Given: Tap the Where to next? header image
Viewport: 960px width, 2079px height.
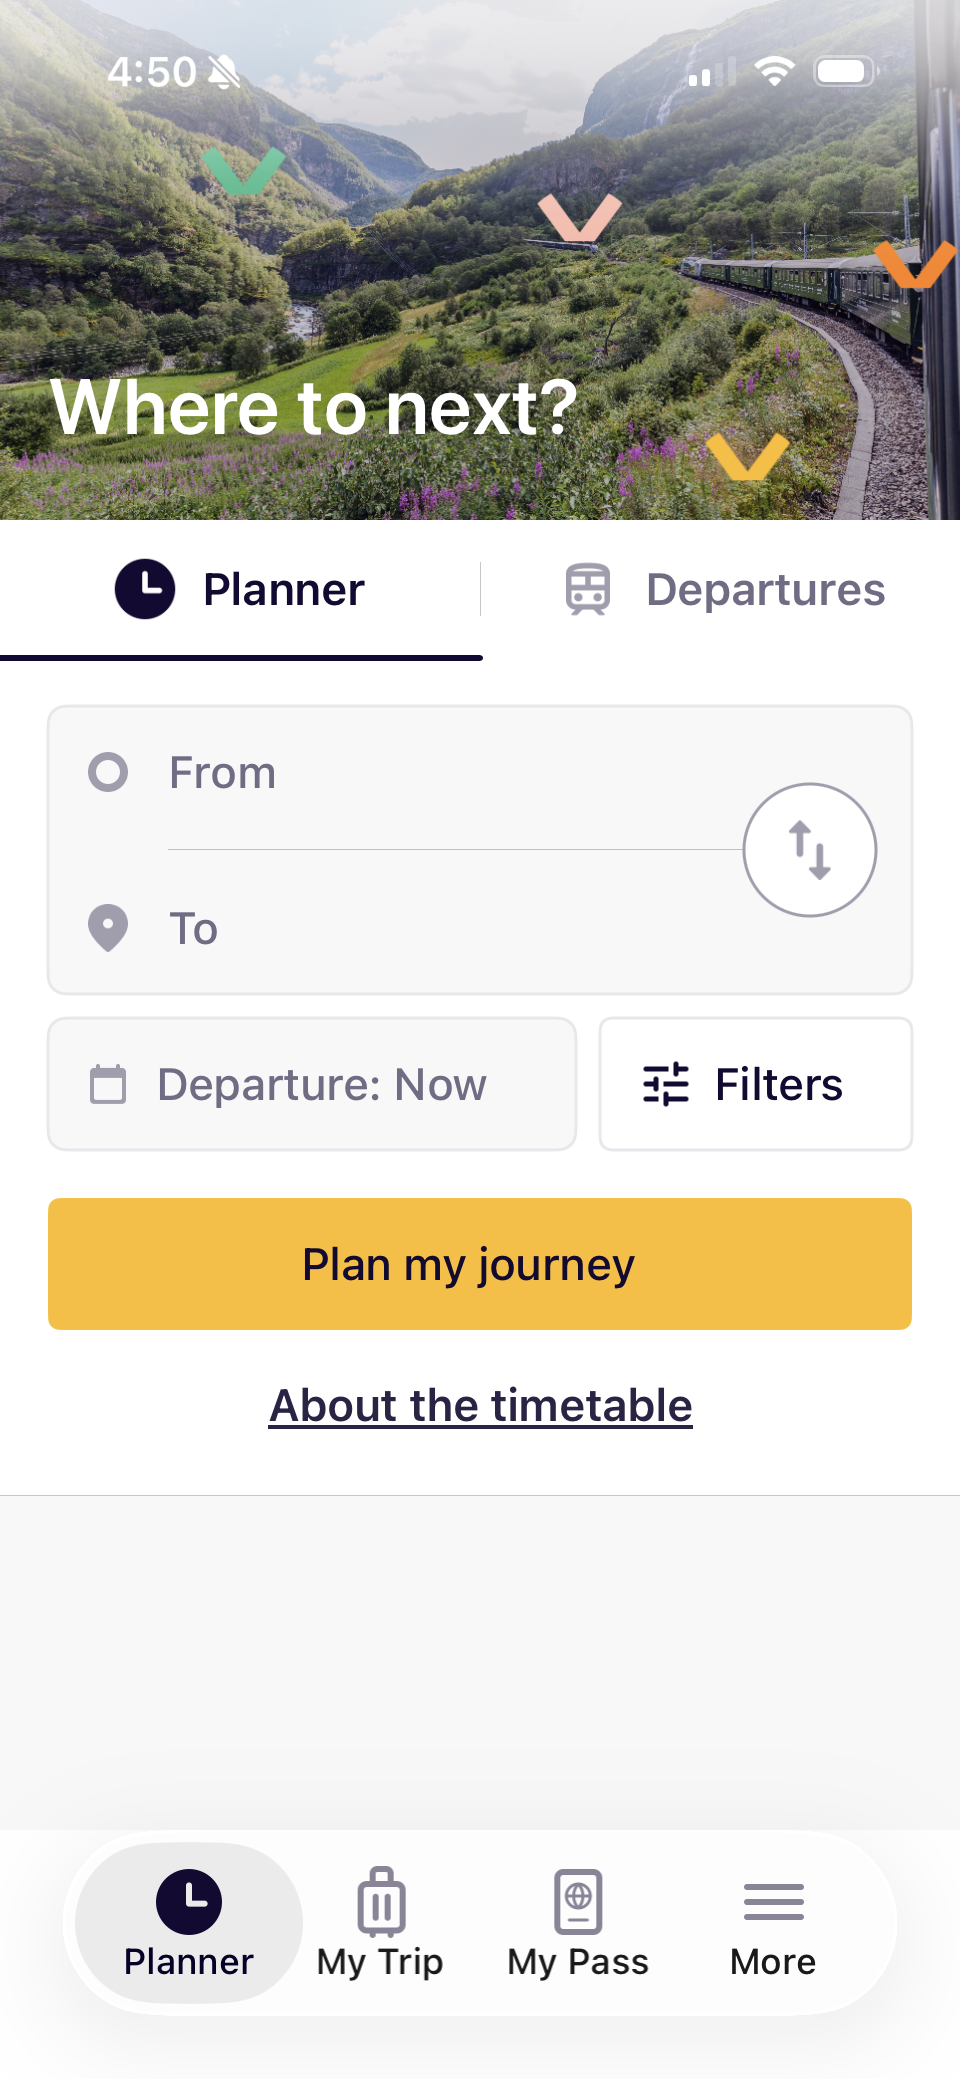Looking at the screenshot, I should (x=480, y=300).
